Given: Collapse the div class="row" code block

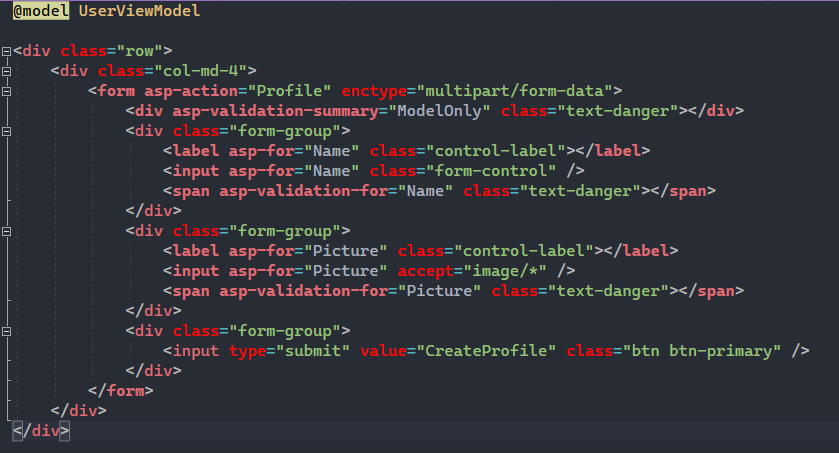Looking at the screenshot, I should [x=6, y=51].
